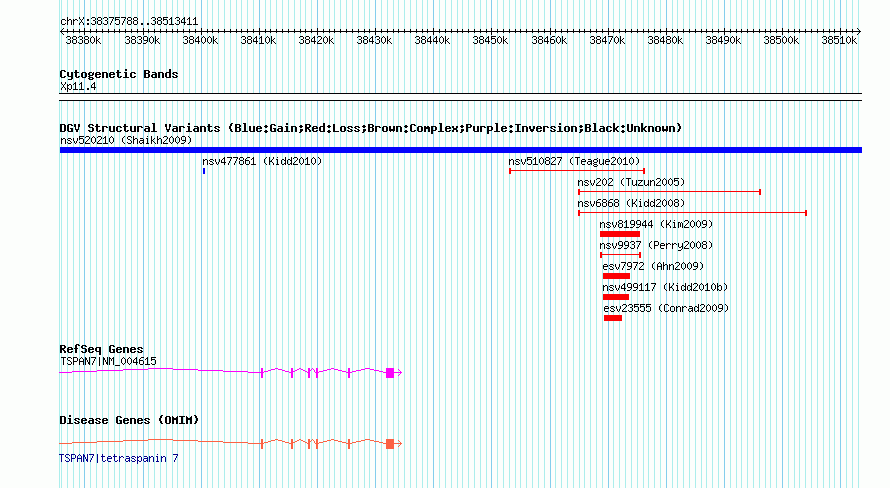Image resolution: width=890 pixels, height=488 pixels.
Task: Click the nsv6868 (Kidd2008) variant line
Action: (x=692, y=213)
